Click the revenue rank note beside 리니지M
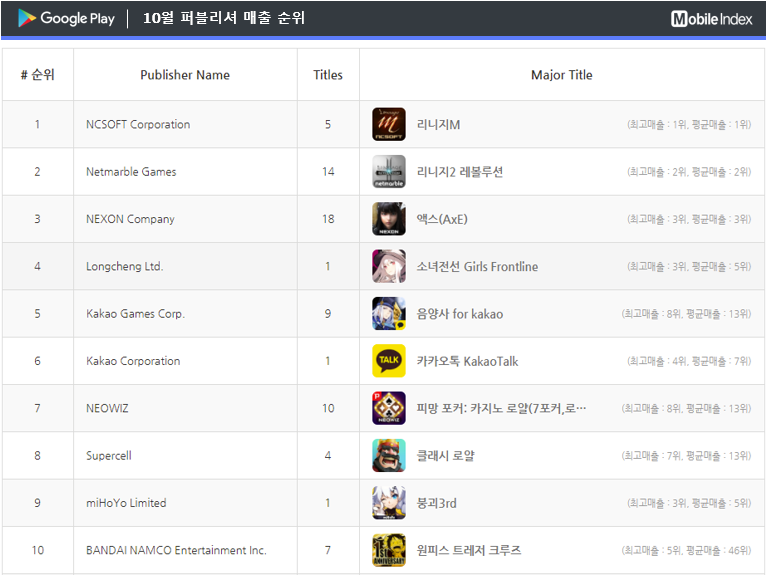Image resolution: width=767 pixels, height=575 pixels. (x=689, y=125)
